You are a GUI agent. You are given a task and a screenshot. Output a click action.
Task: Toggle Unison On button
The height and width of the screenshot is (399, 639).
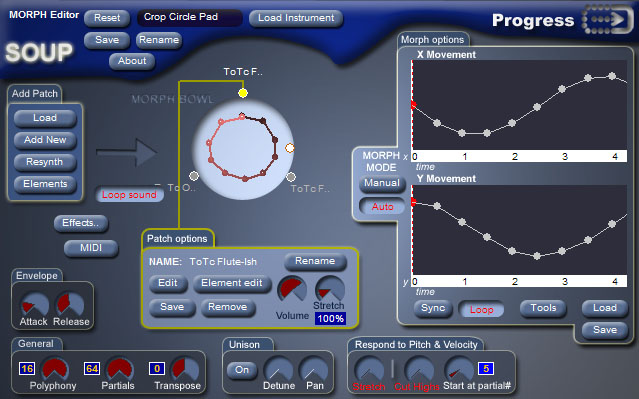[242, 370]
